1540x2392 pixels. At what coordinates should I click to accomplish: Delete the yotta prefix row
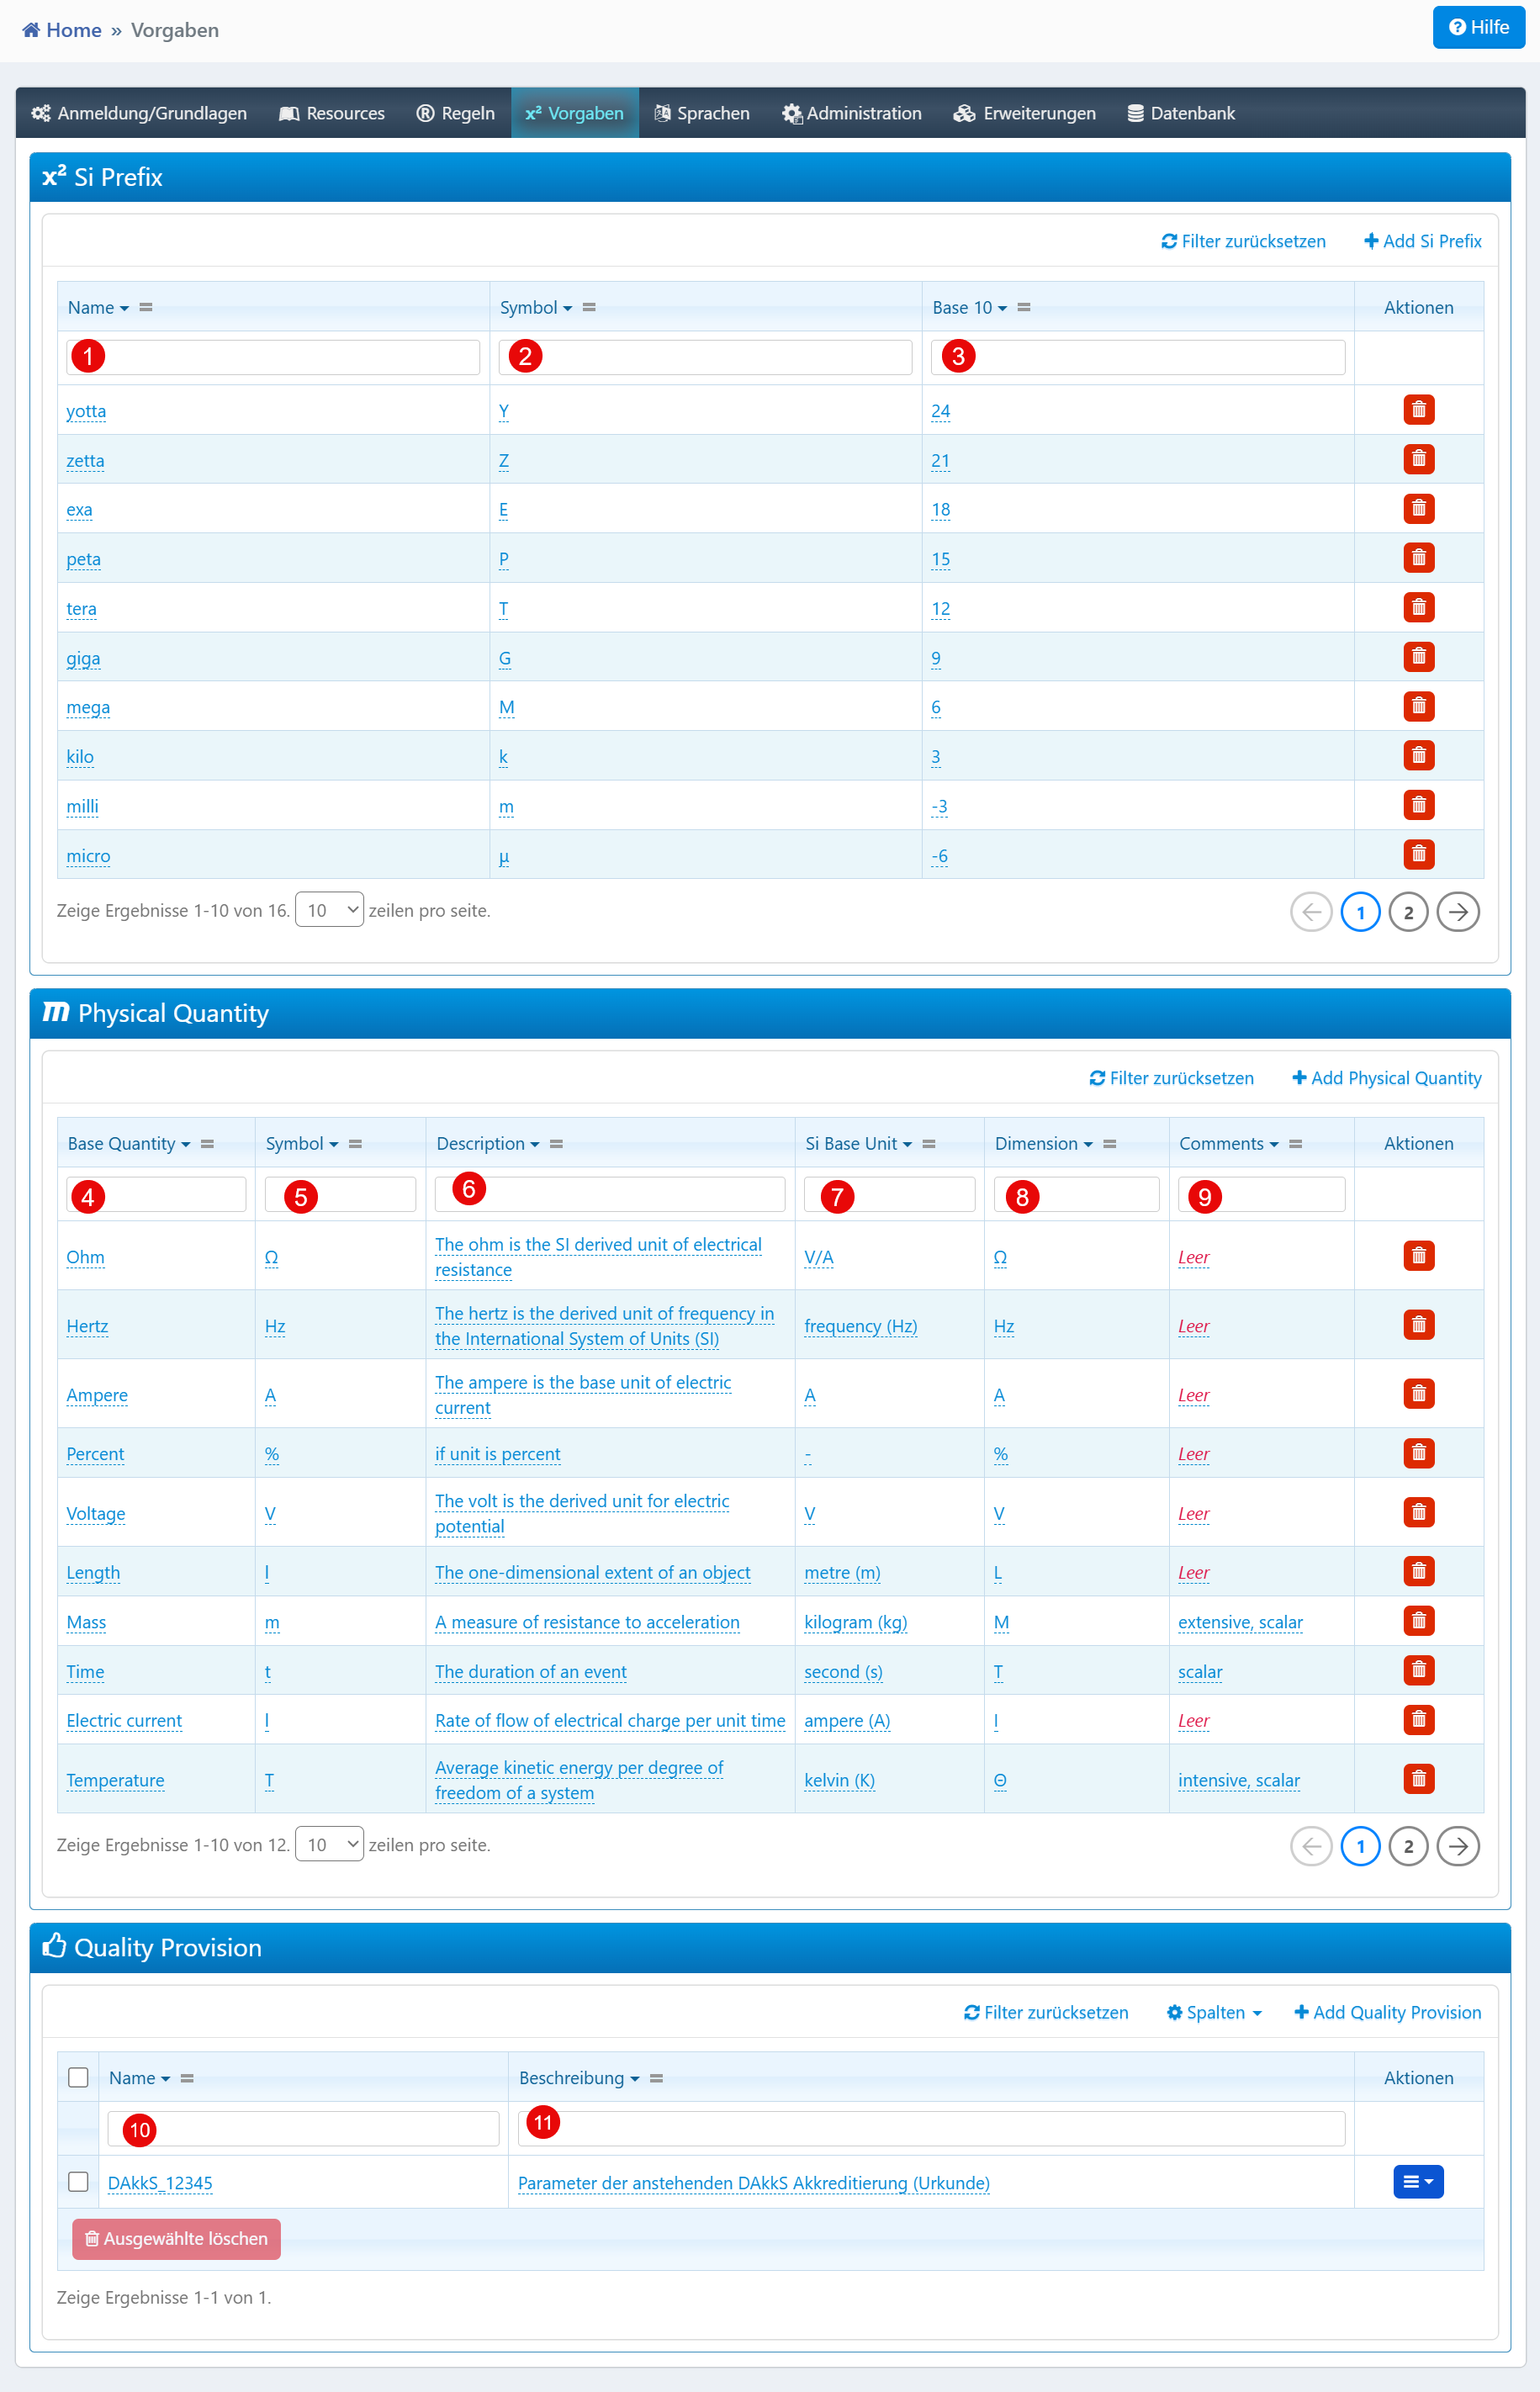(x=1417, y=410)
